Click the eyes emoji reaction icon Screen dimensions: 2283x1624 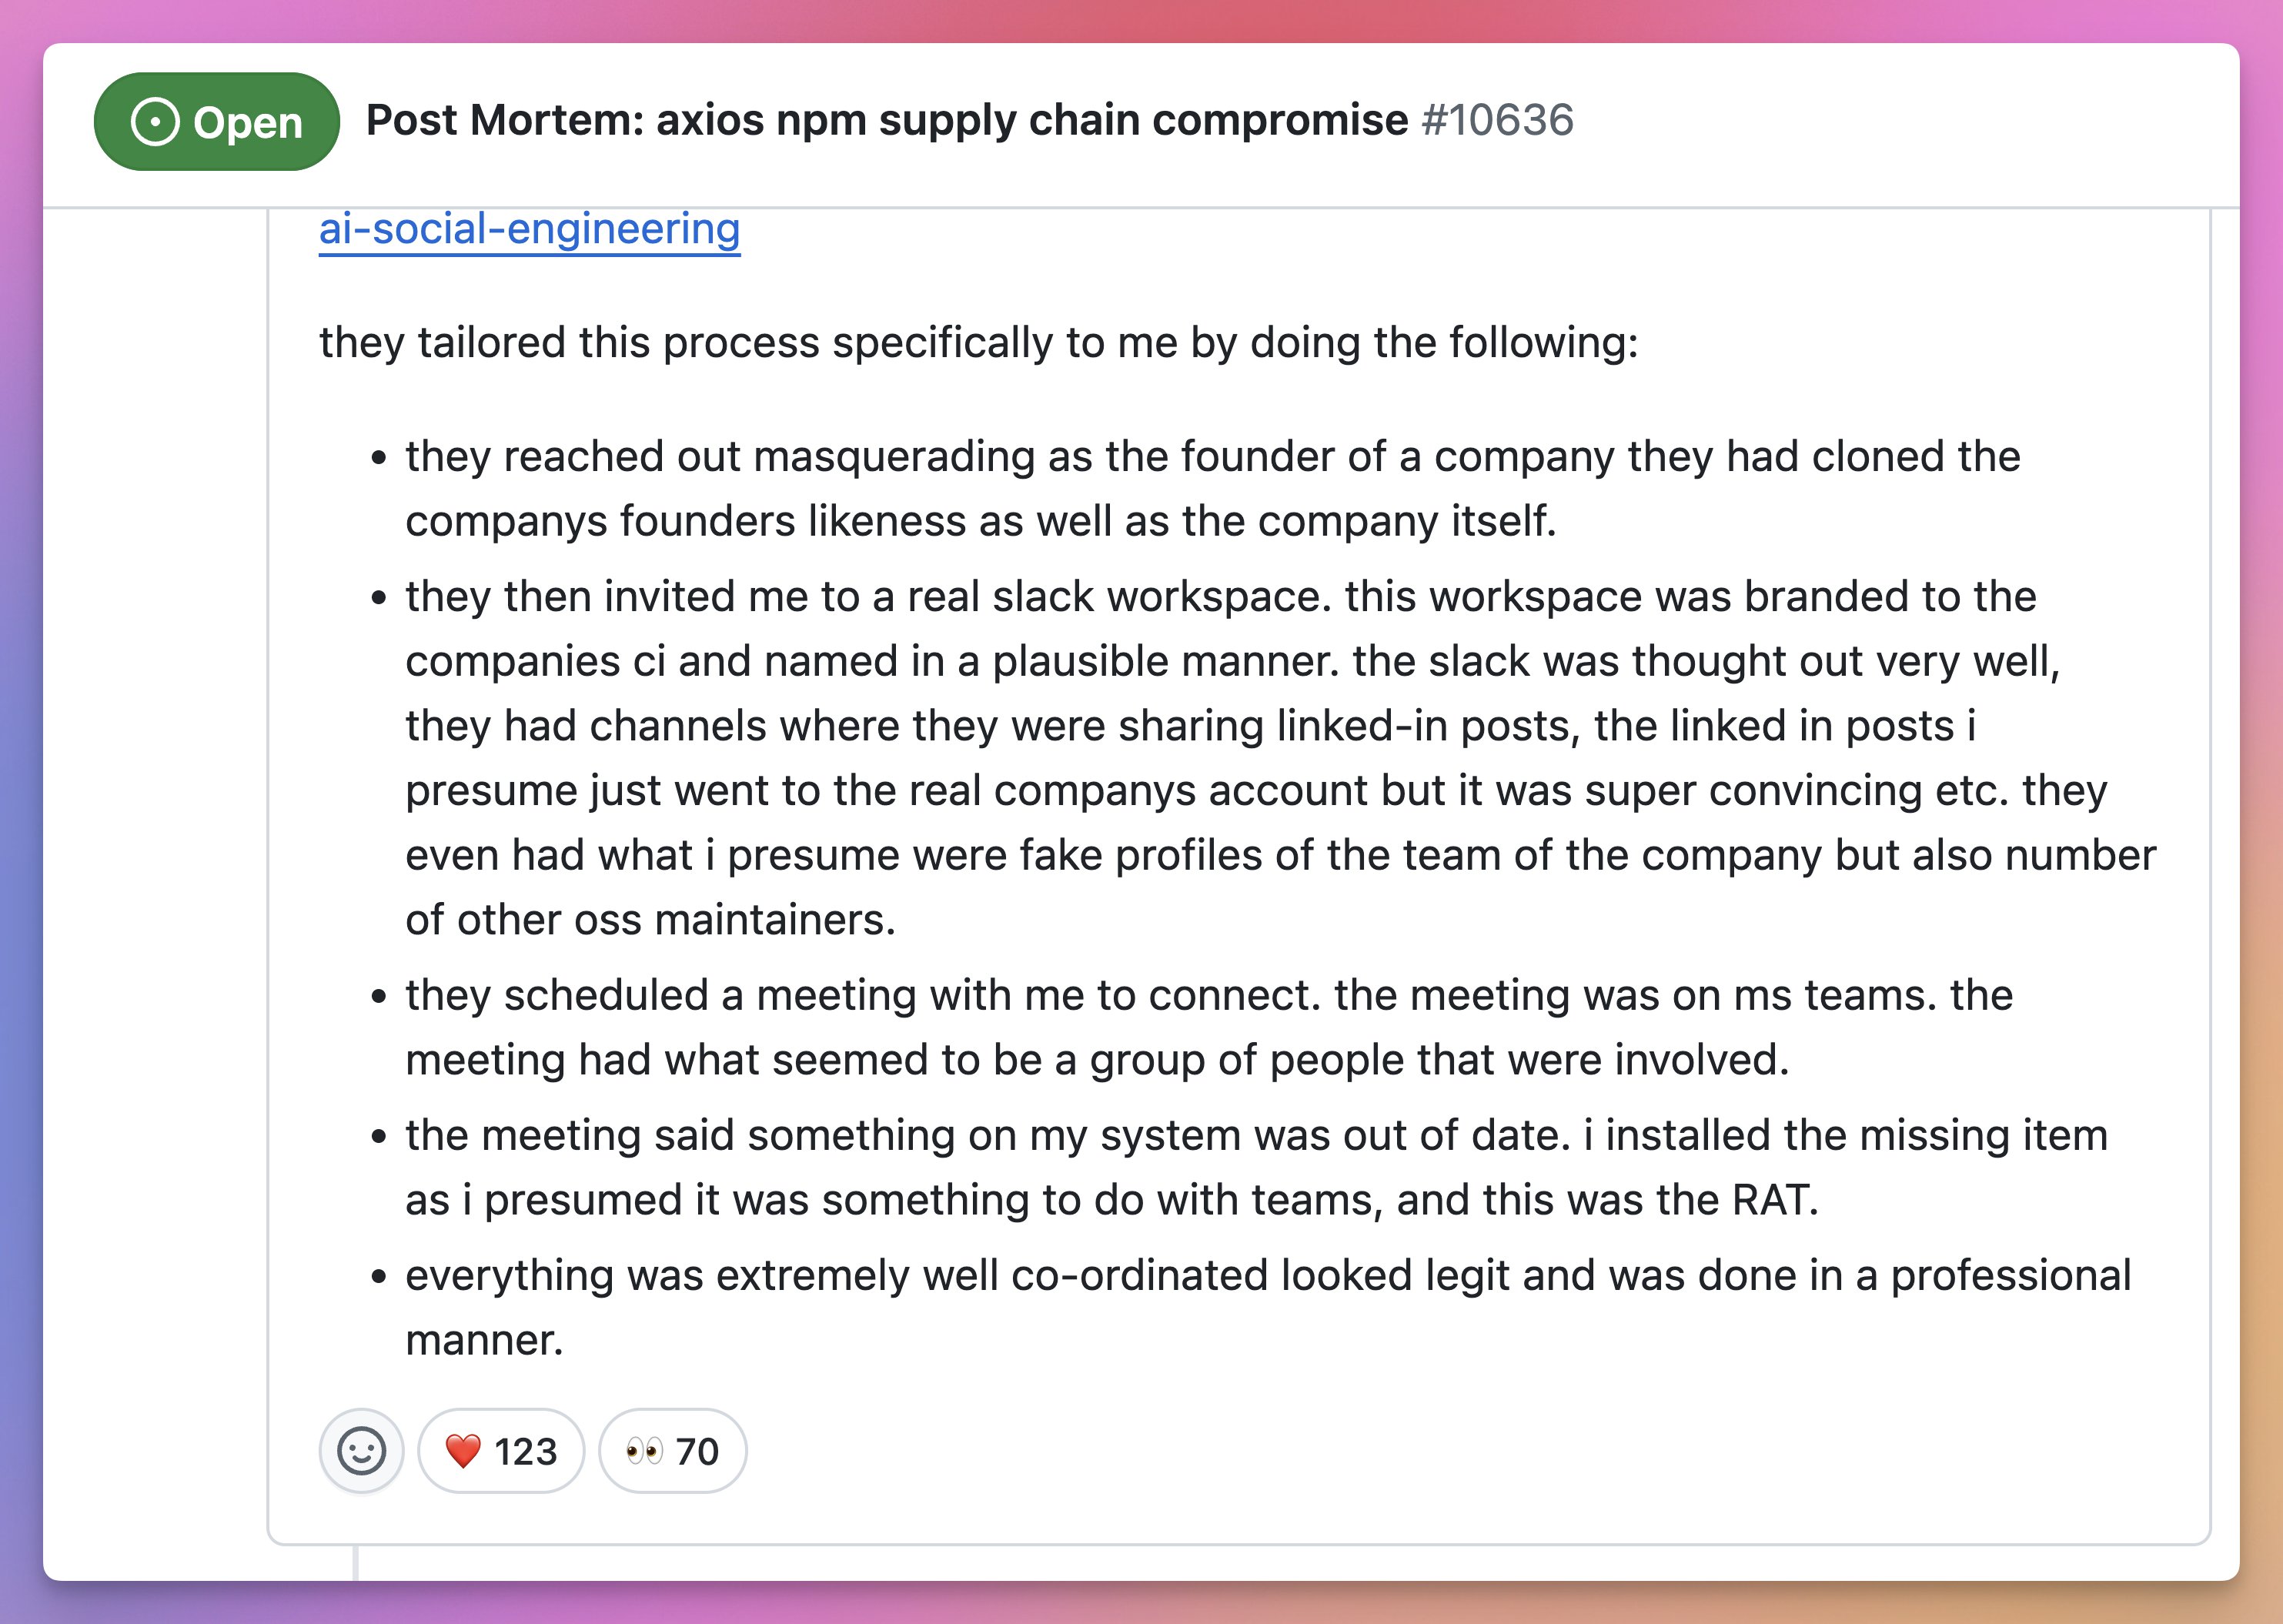[645, 1451]
